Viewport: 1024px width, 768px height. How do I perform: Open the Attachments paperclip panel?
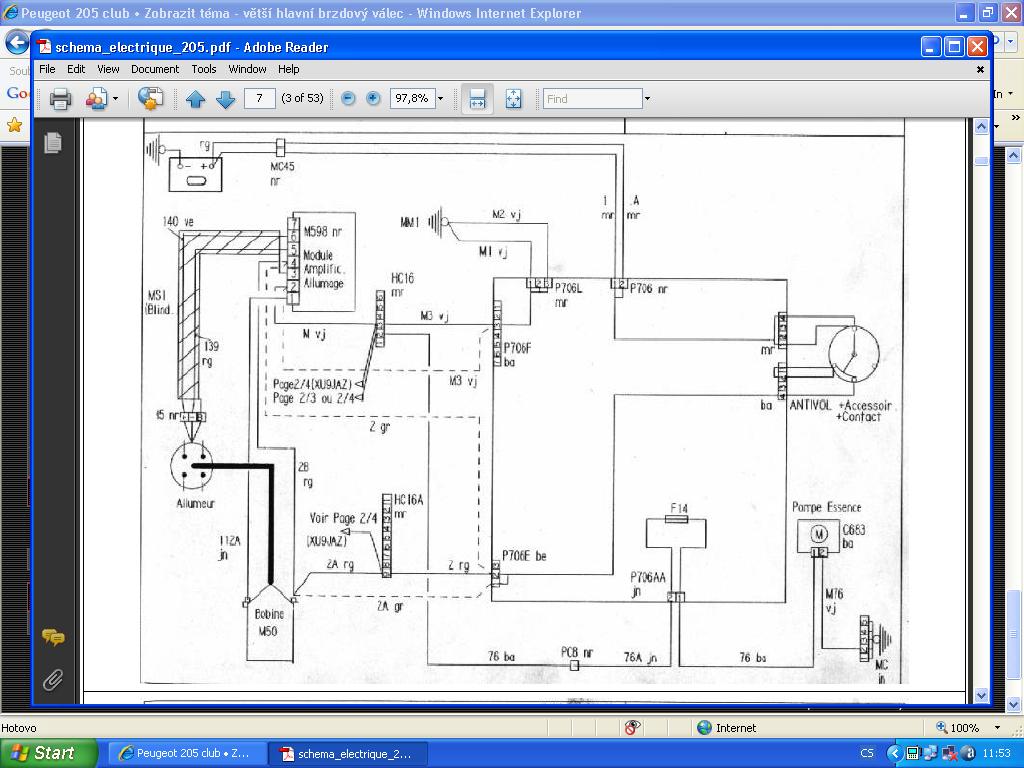tap(53, 680)
